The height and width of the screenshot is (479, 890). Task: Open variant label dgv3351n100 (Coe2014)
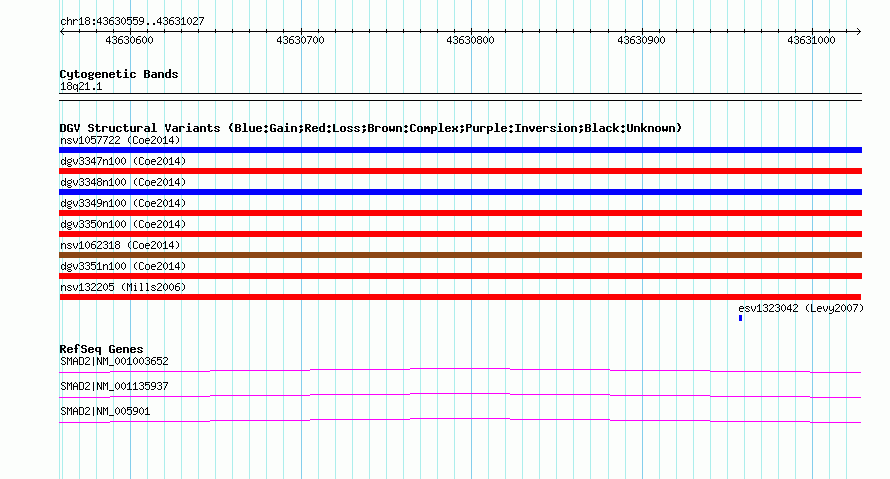[123, 266]
